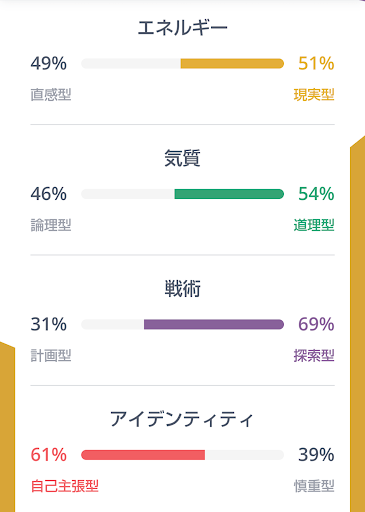The image size is (365, 512).
Task: Click the エネルギー heading
Action: click(x=182, y=28)
